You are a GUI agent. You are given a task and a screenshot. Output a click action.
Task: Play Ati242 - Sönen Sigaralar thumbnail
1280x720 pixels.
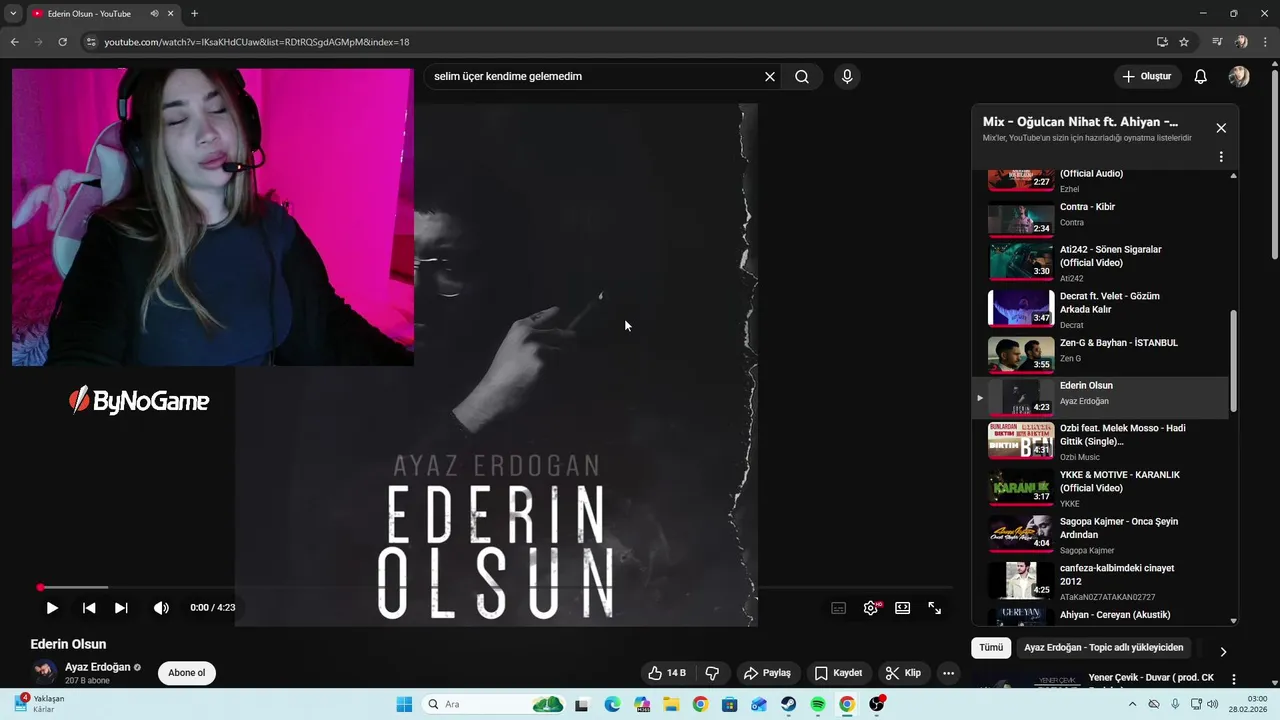click(x=1021, y=261)
